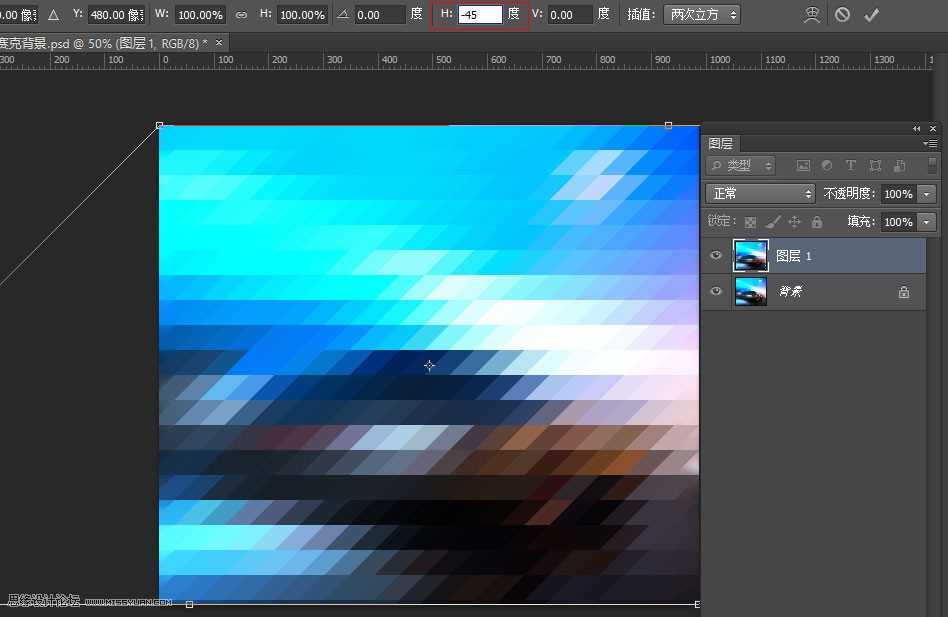Click the top-left transform handle
Screen dimensions: 948x617
[x=160, y=125]
